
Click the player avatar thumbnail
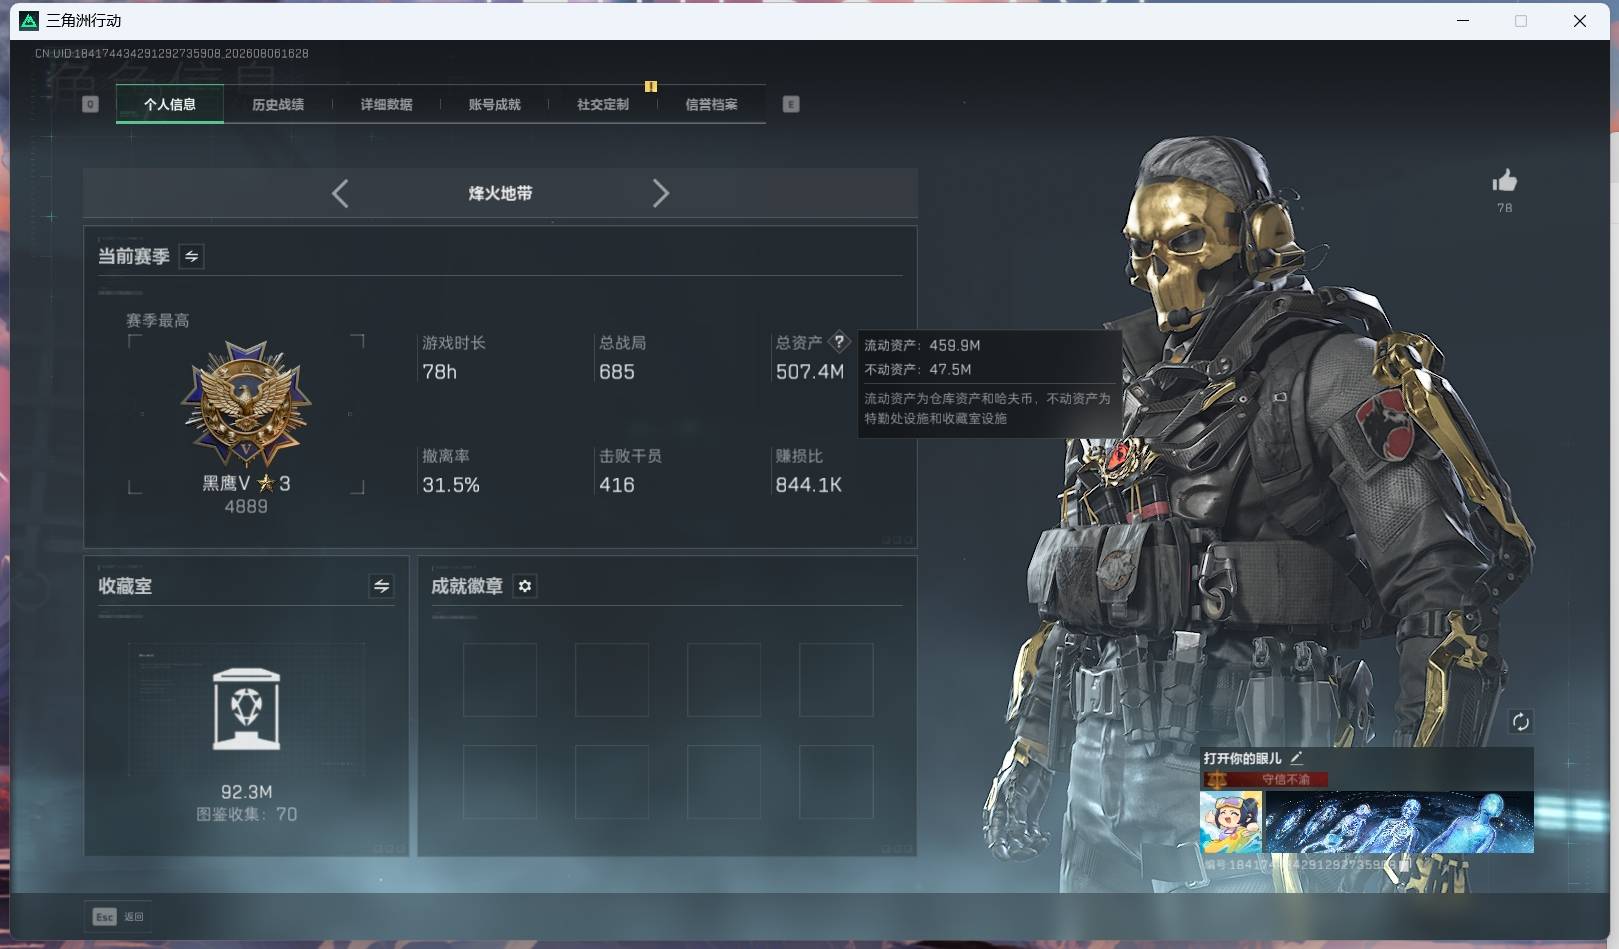click(1231, 822)
